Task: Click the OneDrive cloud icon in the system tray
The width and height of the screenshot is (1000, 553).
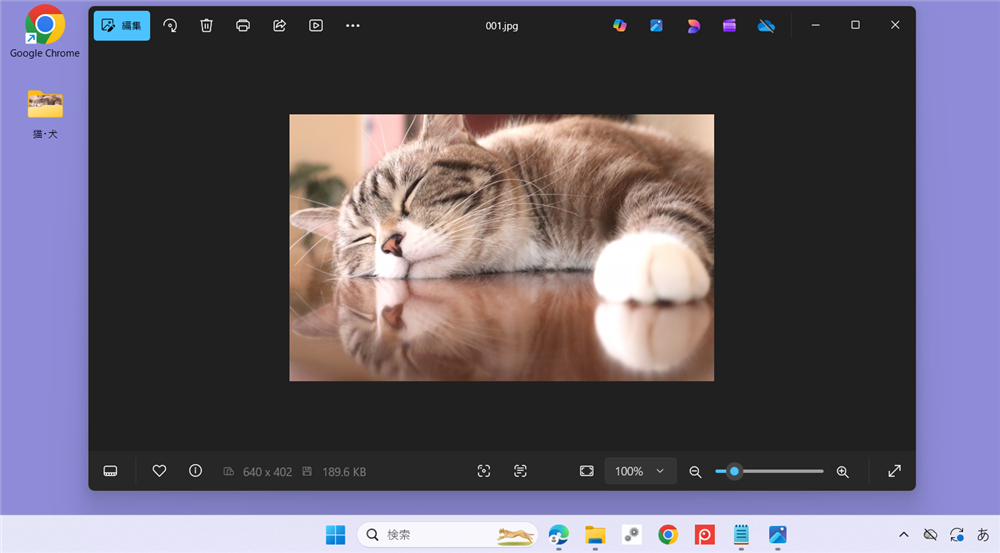Action: (930, 535)
